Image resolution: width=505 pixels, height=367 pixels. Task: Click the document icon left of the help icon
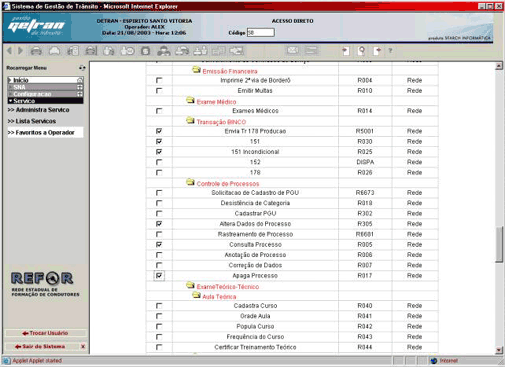tap(377, 51)
